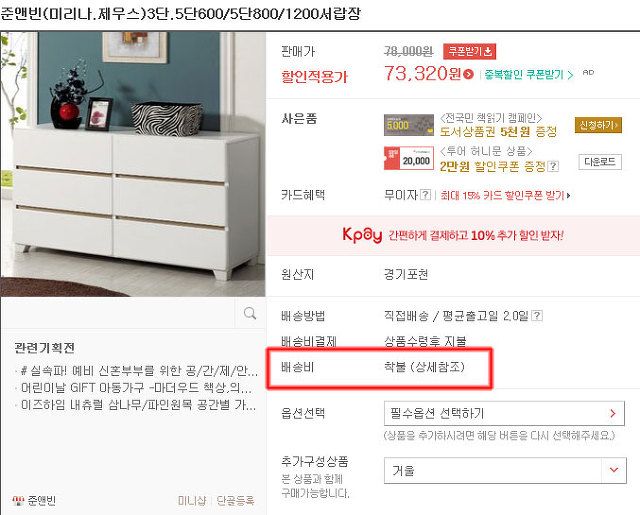Click the red arrow icon beside 73,320원

click(x=469, y=74)
